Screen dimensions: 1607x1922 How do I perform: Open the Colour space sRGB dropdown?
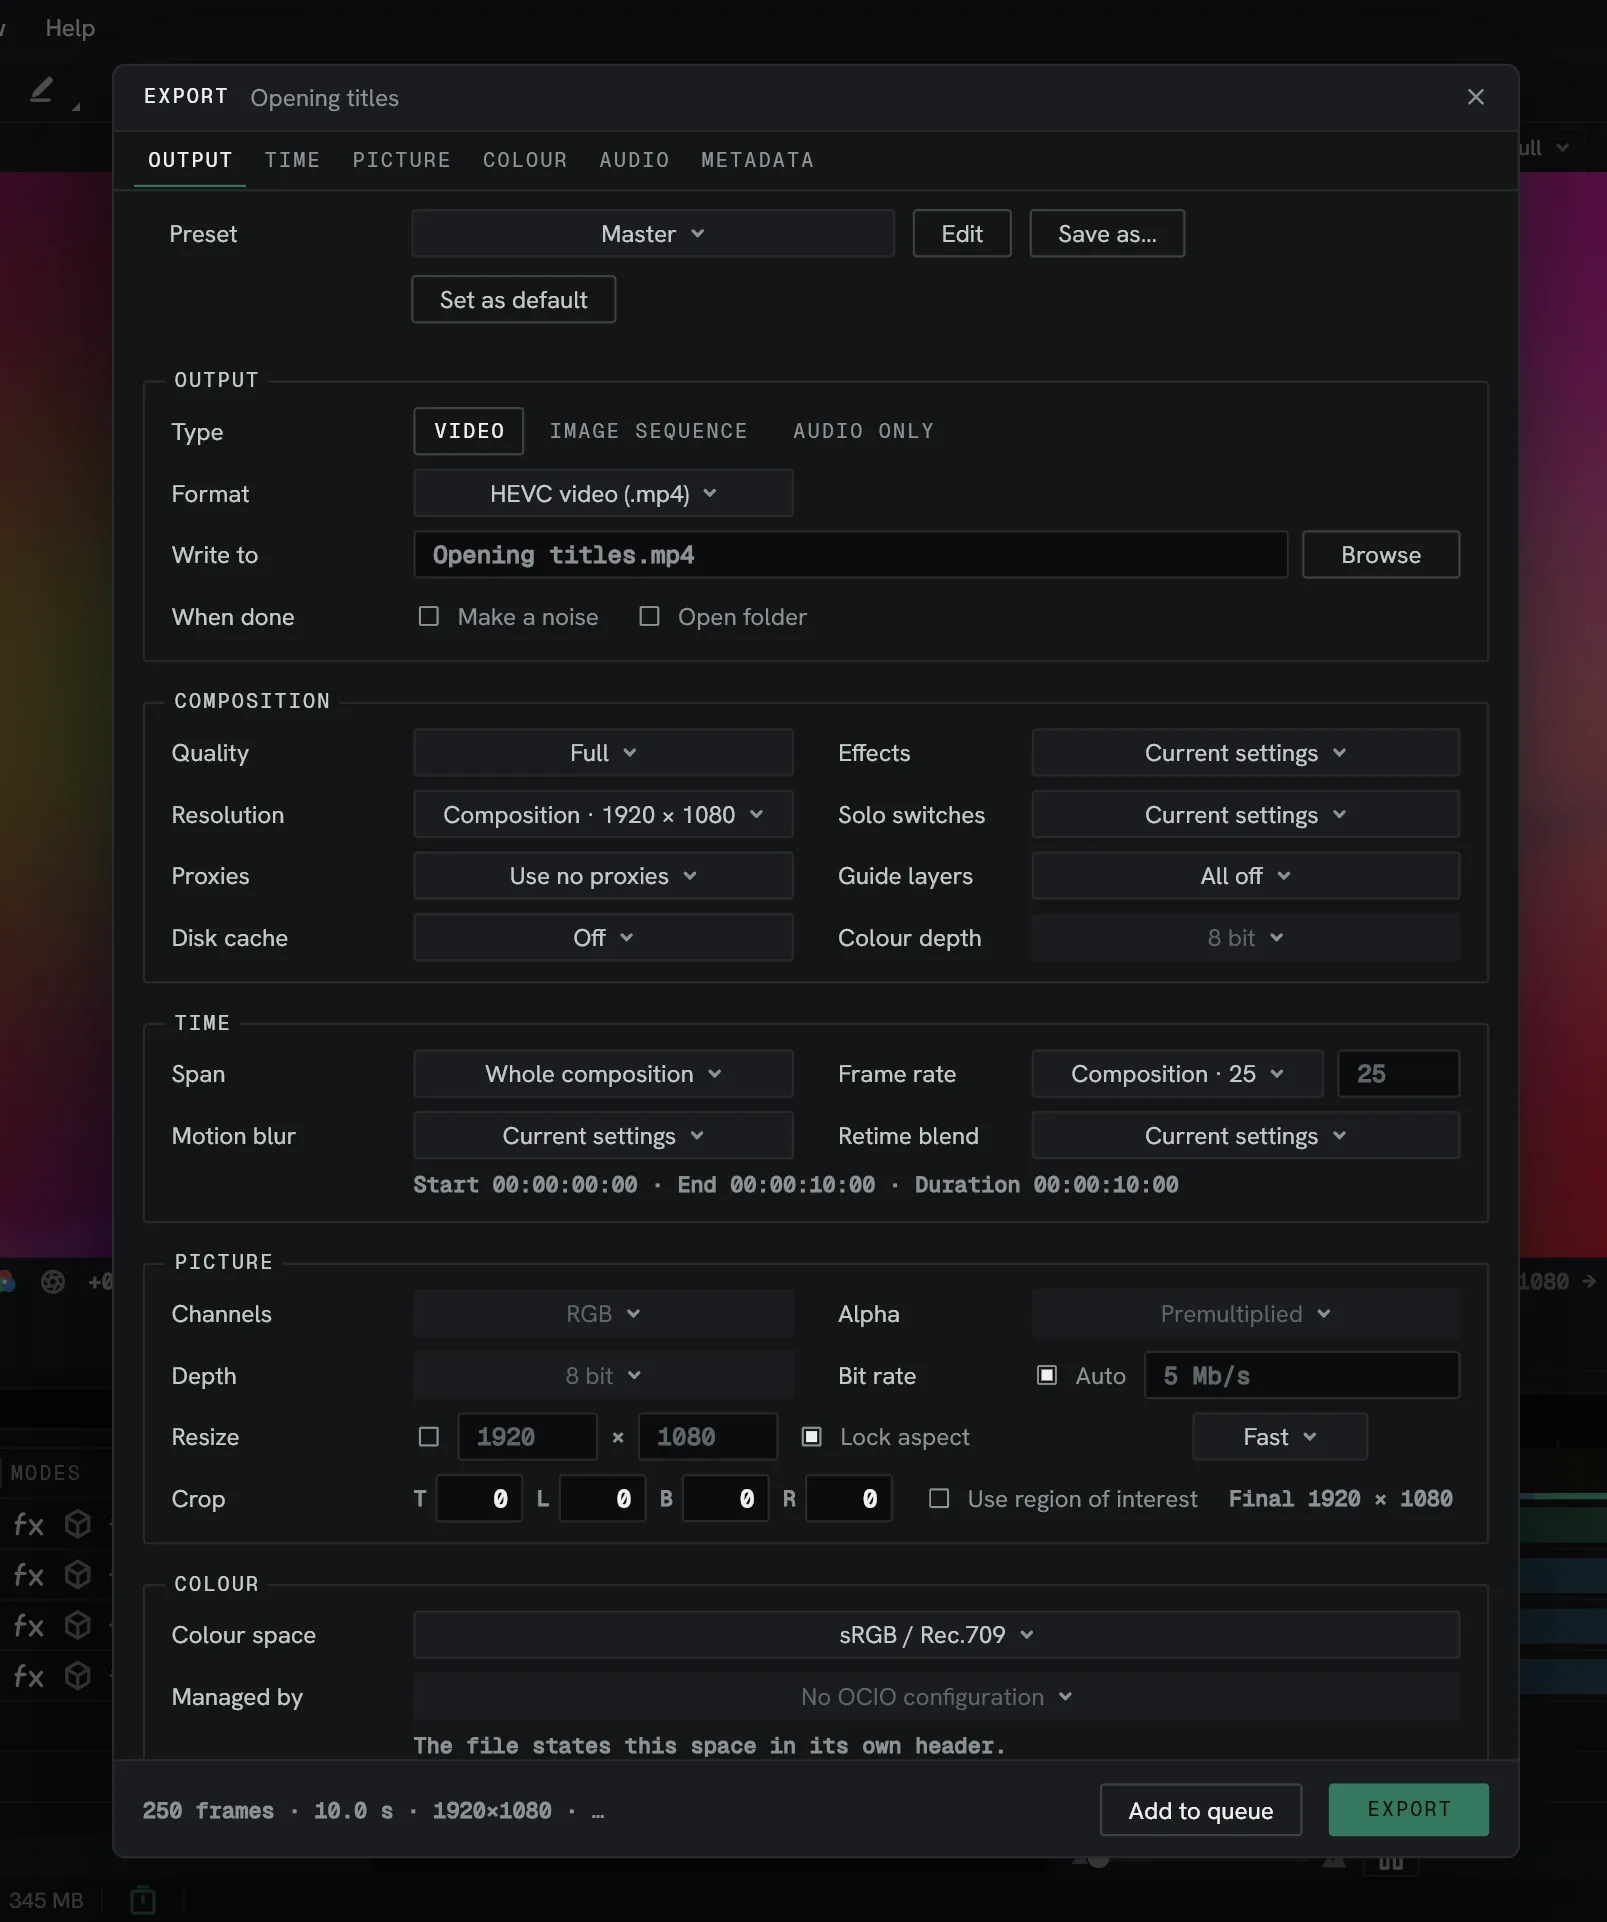pos(937,1635)
